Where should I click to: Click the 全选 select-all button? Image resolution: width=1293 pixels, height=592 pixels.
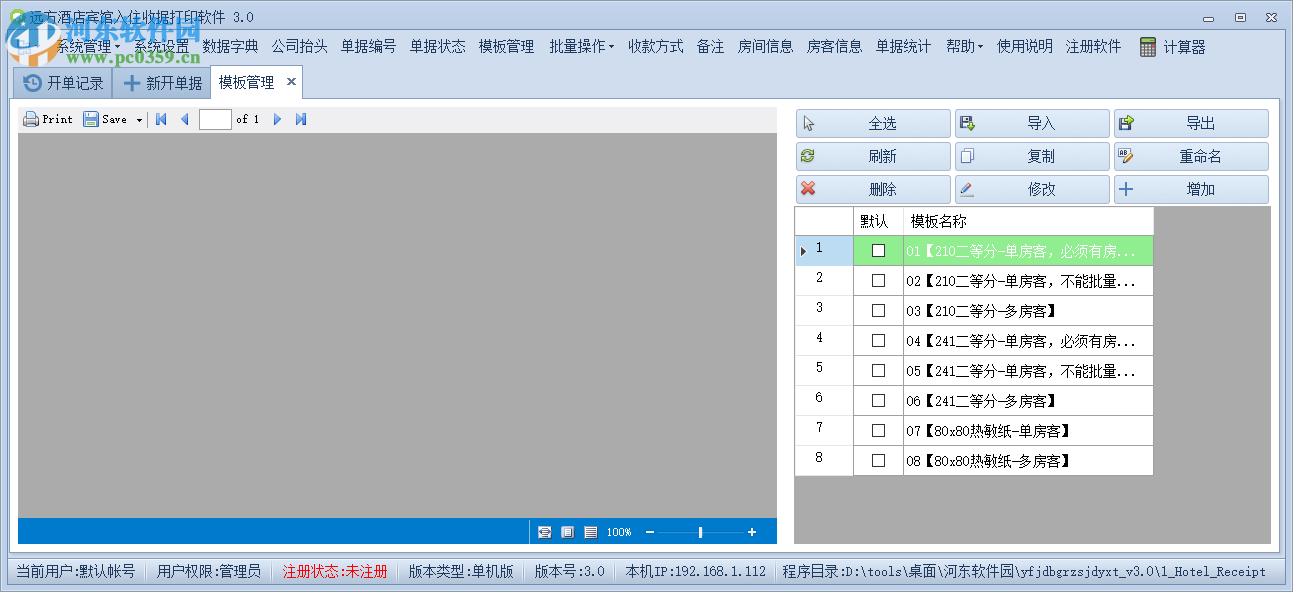click(x=873, y=124)
